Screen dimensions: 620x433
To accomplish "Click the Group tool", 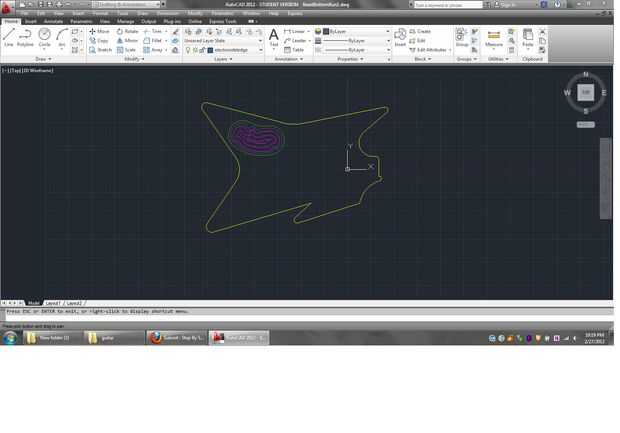I will (x=461, y=38).
